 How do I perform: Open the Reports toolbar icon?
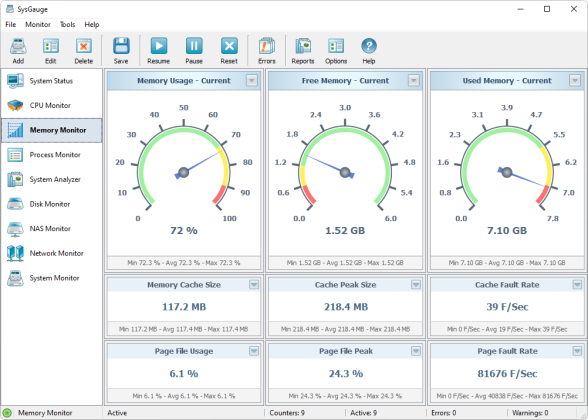(303, 46)
